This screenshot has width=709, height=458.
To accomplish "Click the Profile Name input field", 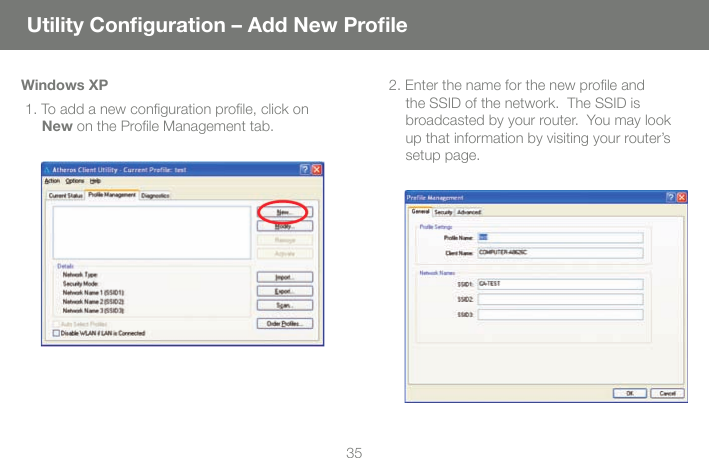I will tap(560, 238).
